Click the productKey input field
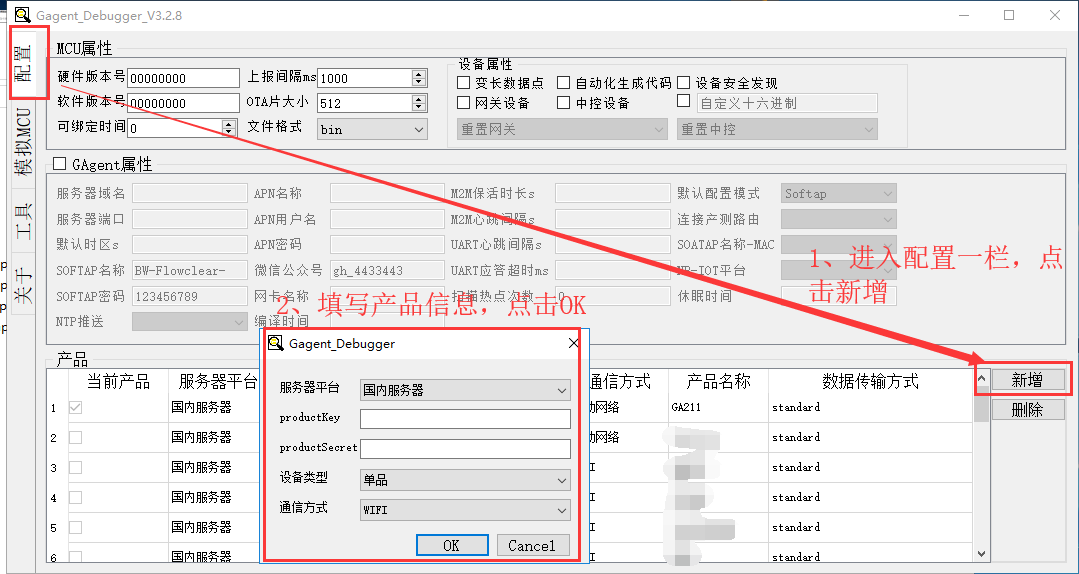 click(x=465, y=419)
